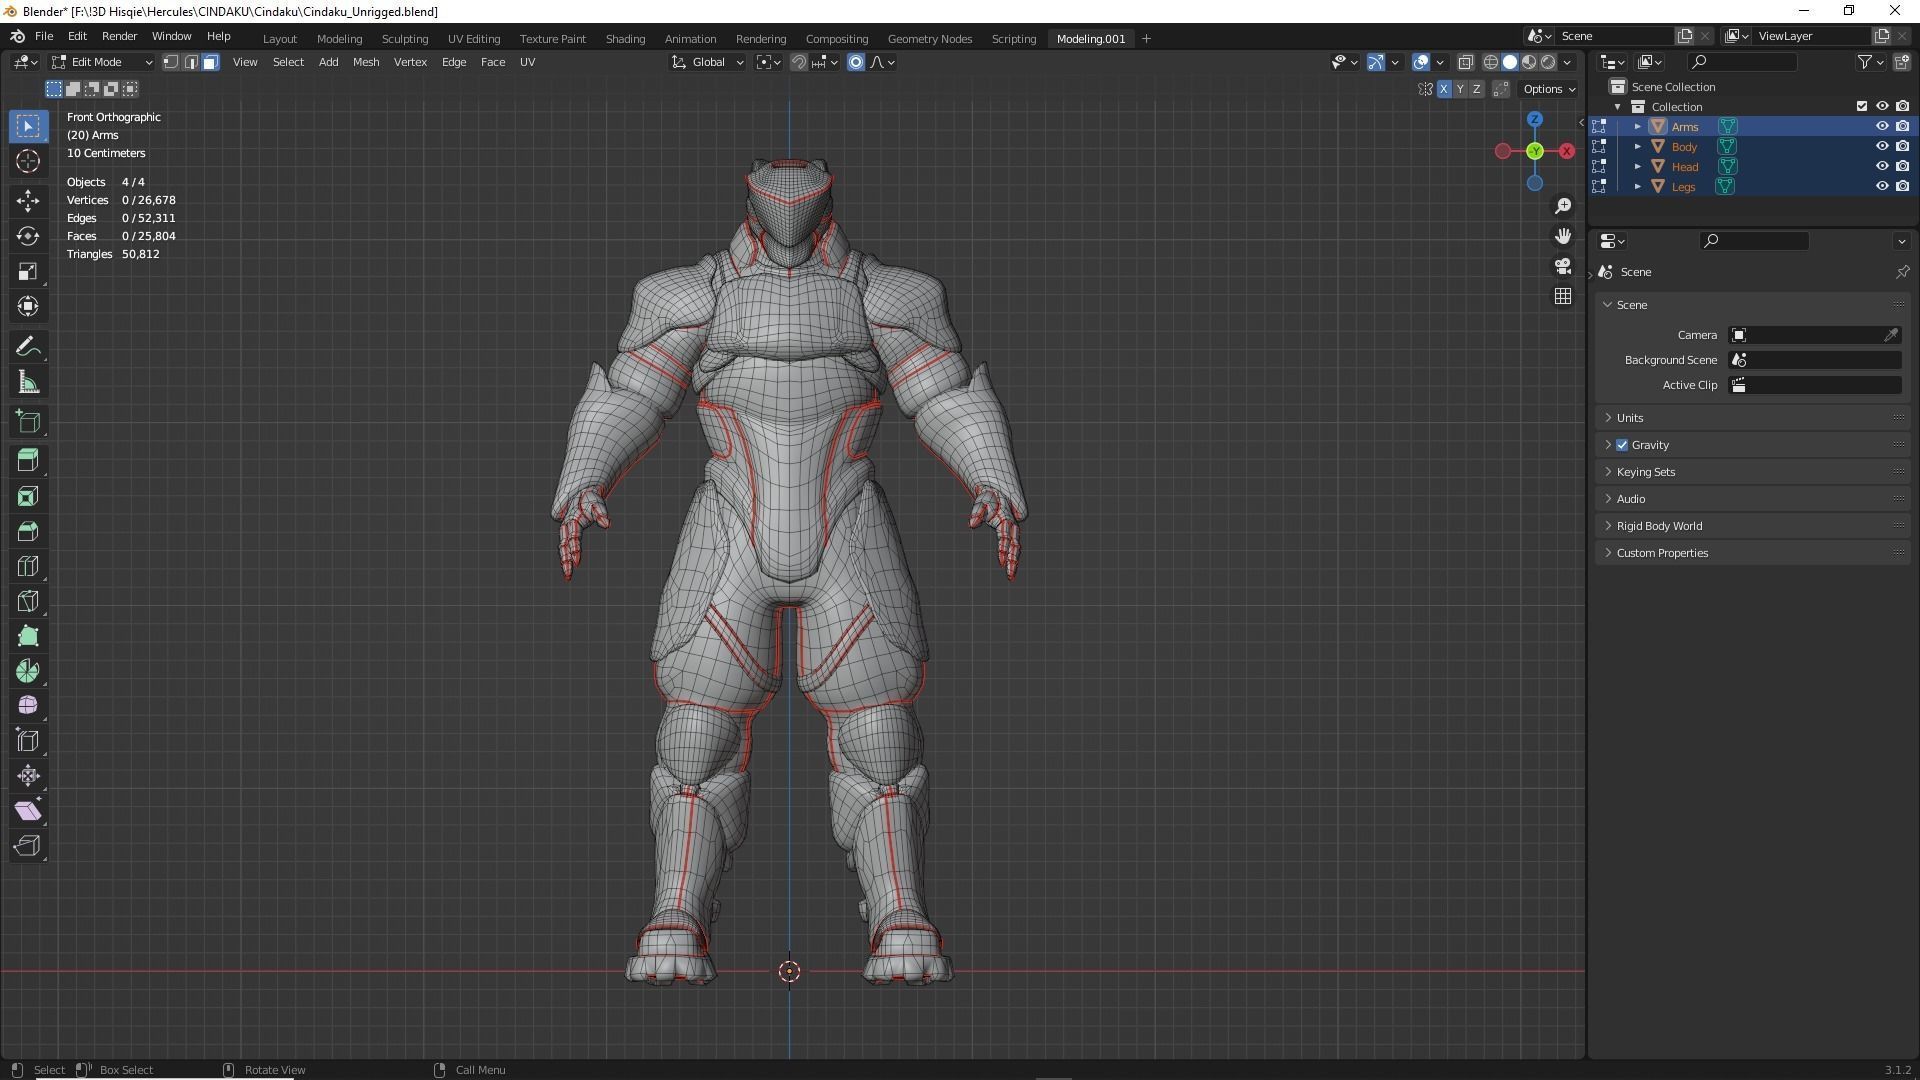Viewport: 1920px width, 1080px height.
Task: Select the Rotate tool
Action: click(x=28, y=236)
